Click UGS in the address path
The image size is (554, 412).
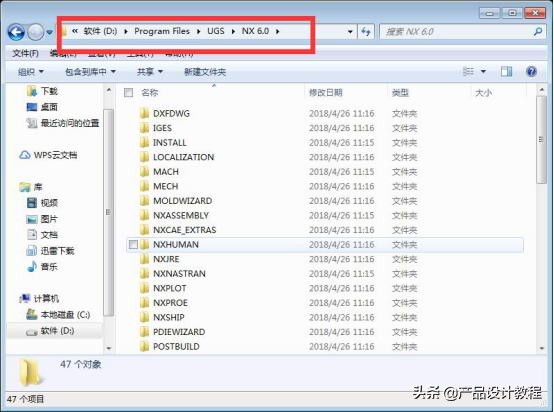pos(216,31)
